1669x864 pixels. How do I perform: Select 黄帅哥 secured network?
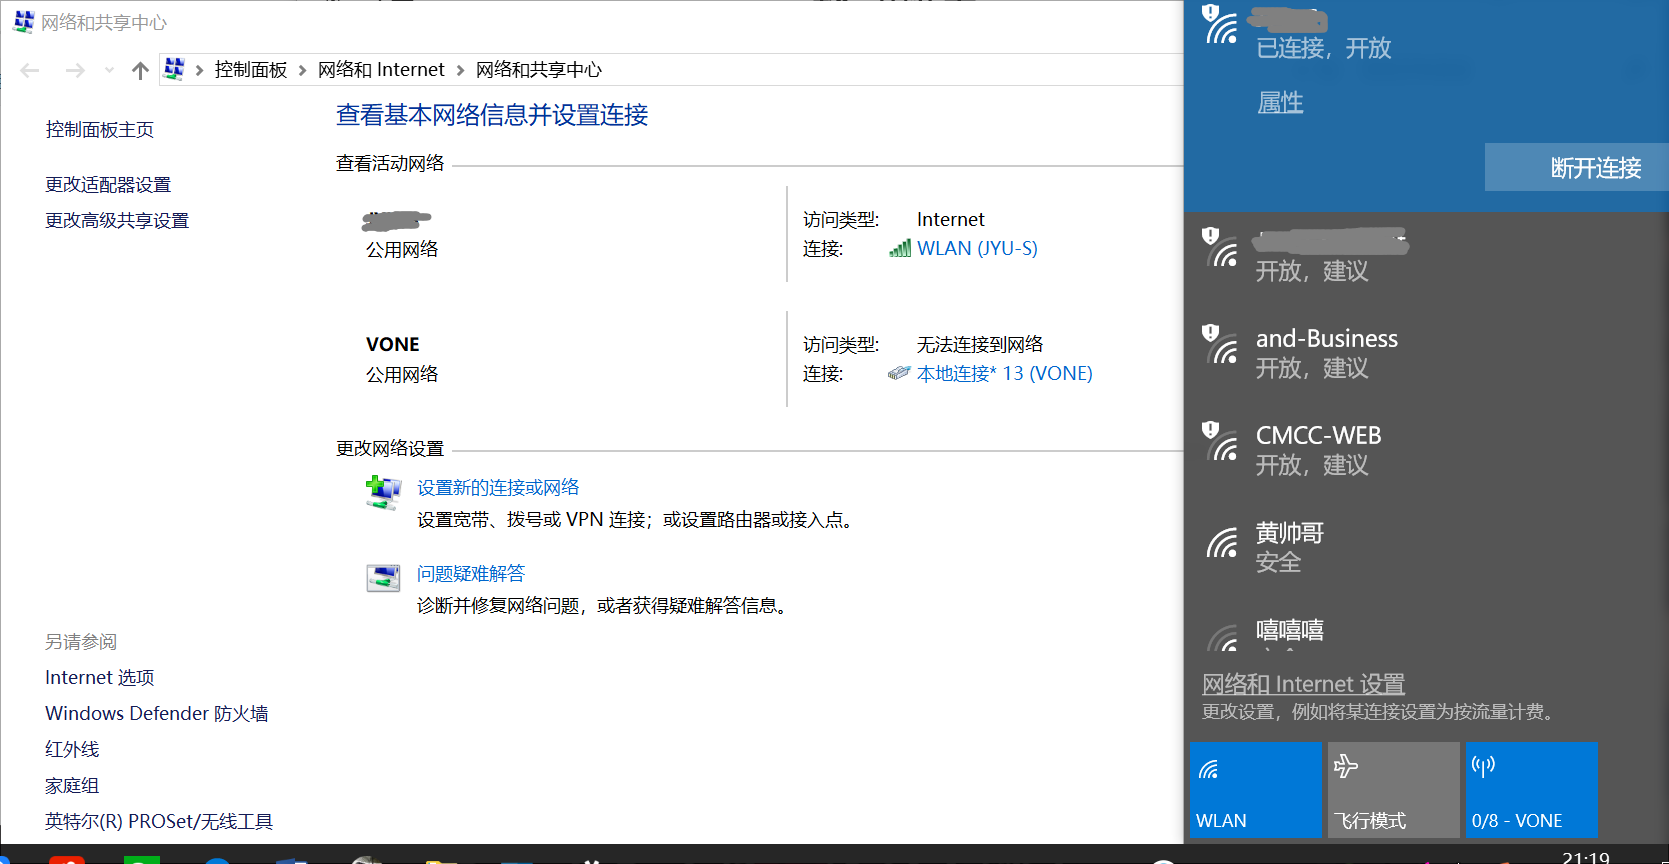[x=1426, y=547]
